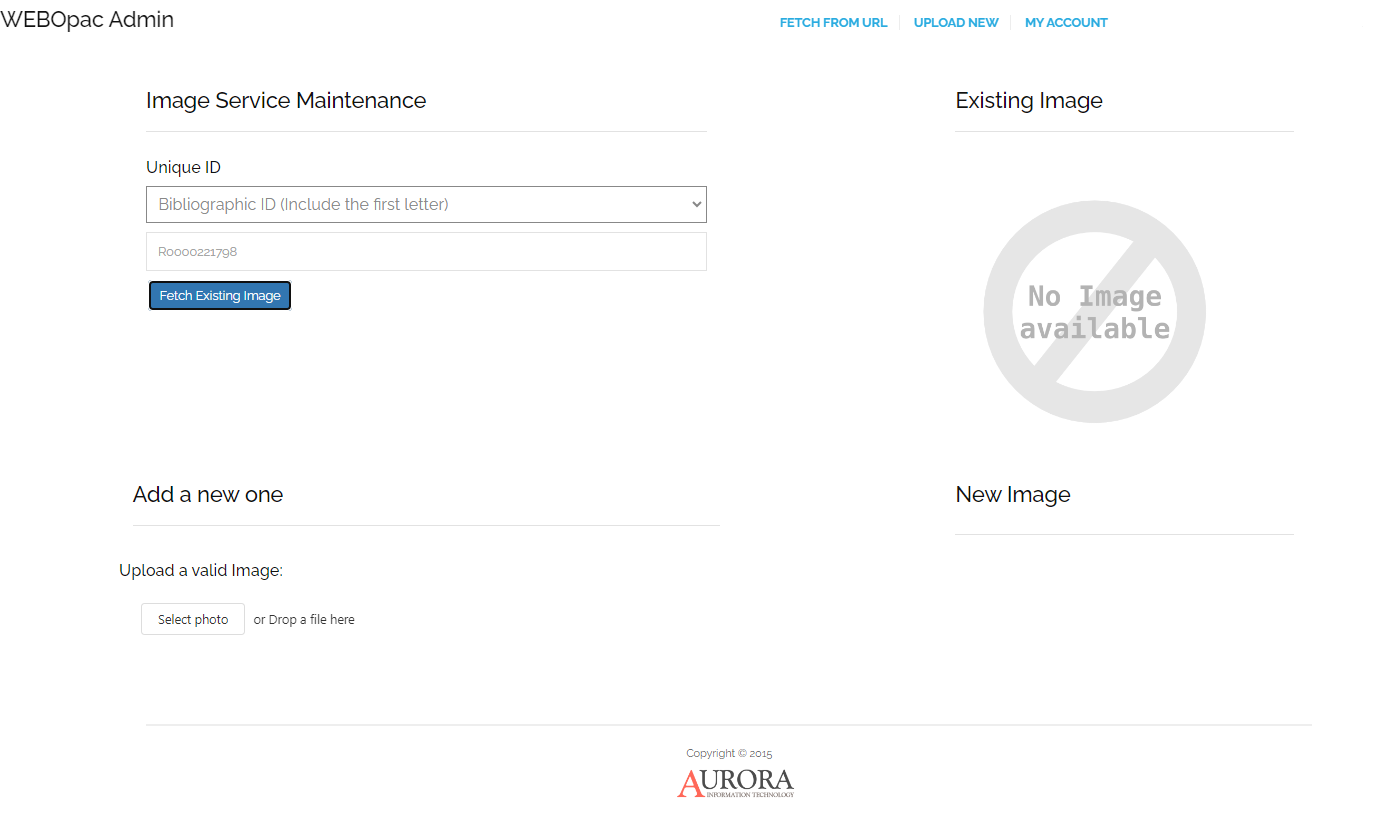
Task: Click the 'or Drop a file here' area
Action: pyautogui.click(x=304, y=620)
